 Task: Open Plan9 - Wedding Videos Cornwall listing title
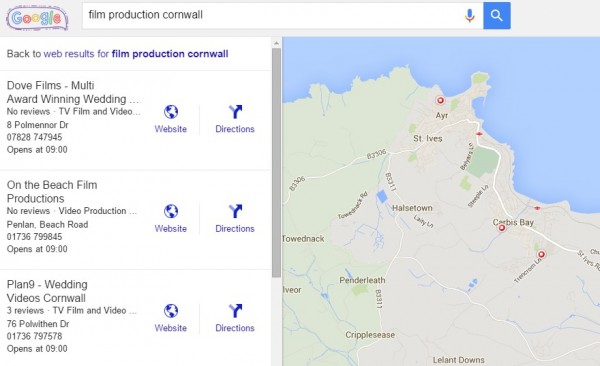pos(47,291)
